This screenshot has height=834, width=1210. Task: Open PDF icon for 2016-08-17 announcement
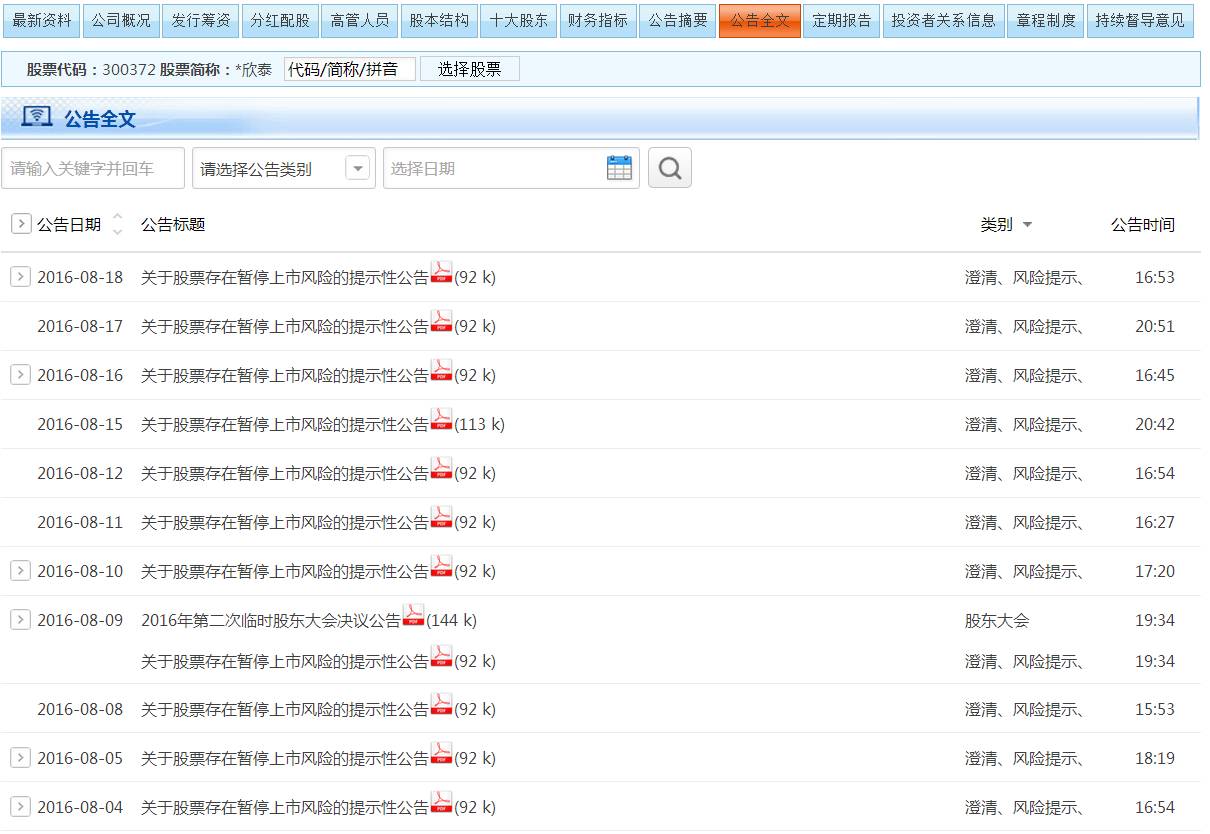coord(441,323)
